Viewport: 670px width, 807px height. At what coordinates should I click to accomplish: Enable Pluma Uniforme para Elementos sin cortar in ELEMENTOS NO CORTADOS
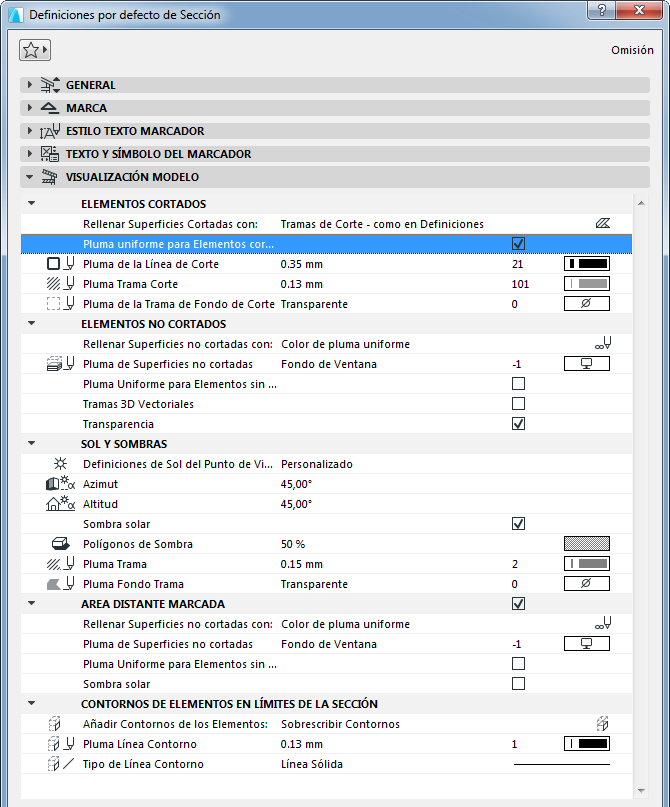(518, 384)
